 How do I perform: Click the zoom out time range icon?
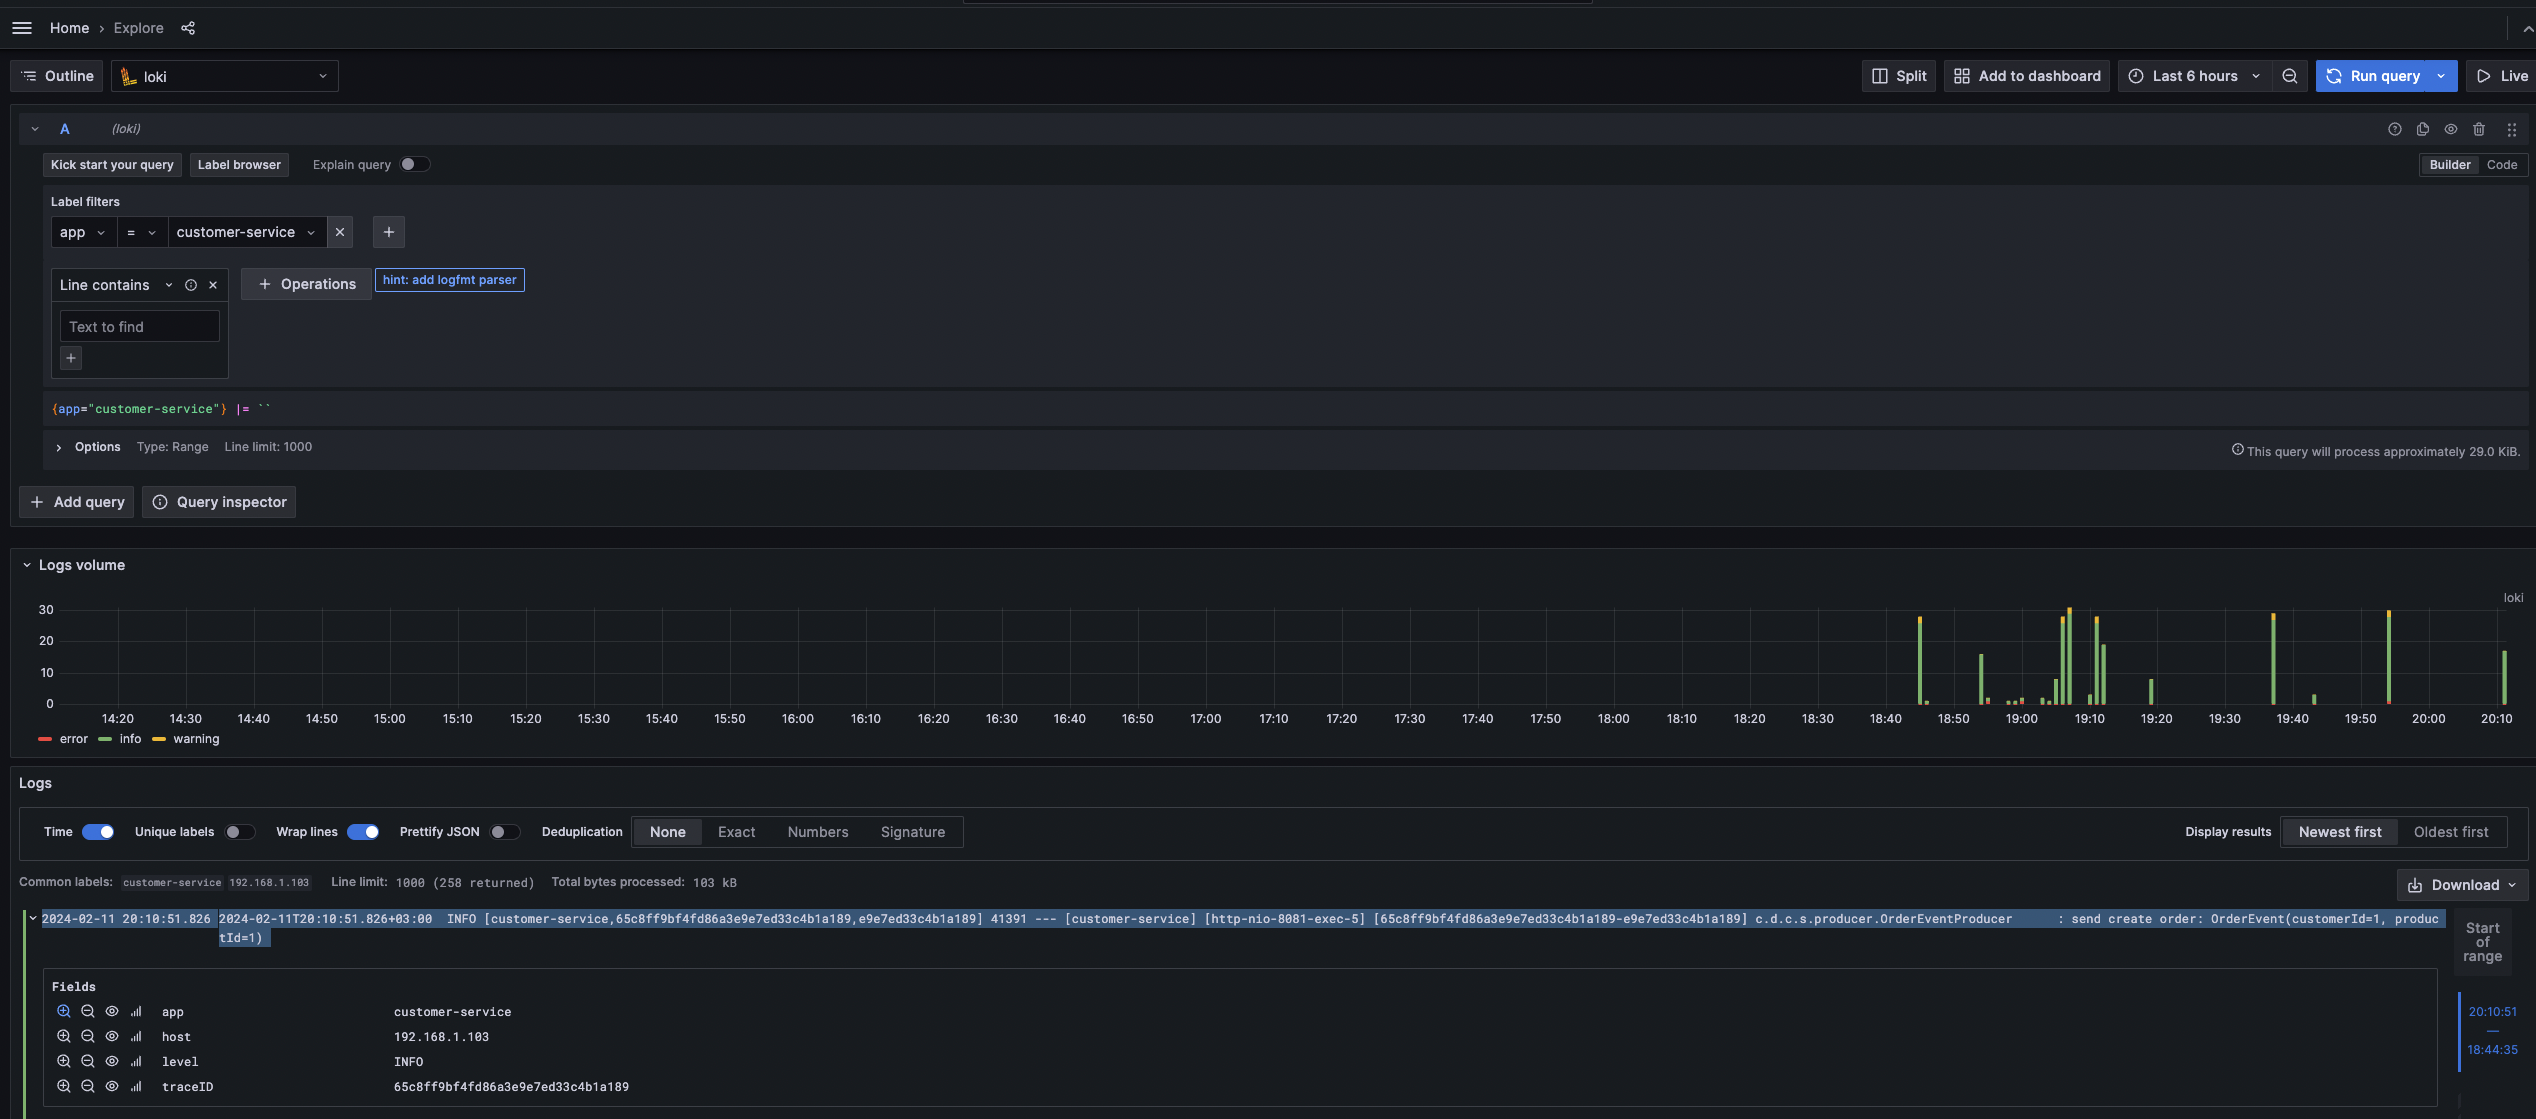pyautogui.click(x=2290, y=76)
